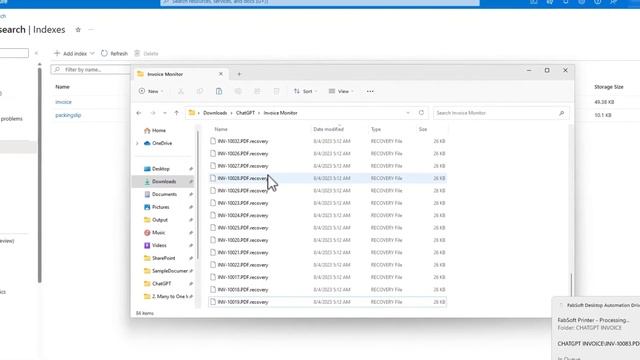Click Downloads in the breadcrumb path
This screenshot has width=640, height=360.
tap(215, 113)
